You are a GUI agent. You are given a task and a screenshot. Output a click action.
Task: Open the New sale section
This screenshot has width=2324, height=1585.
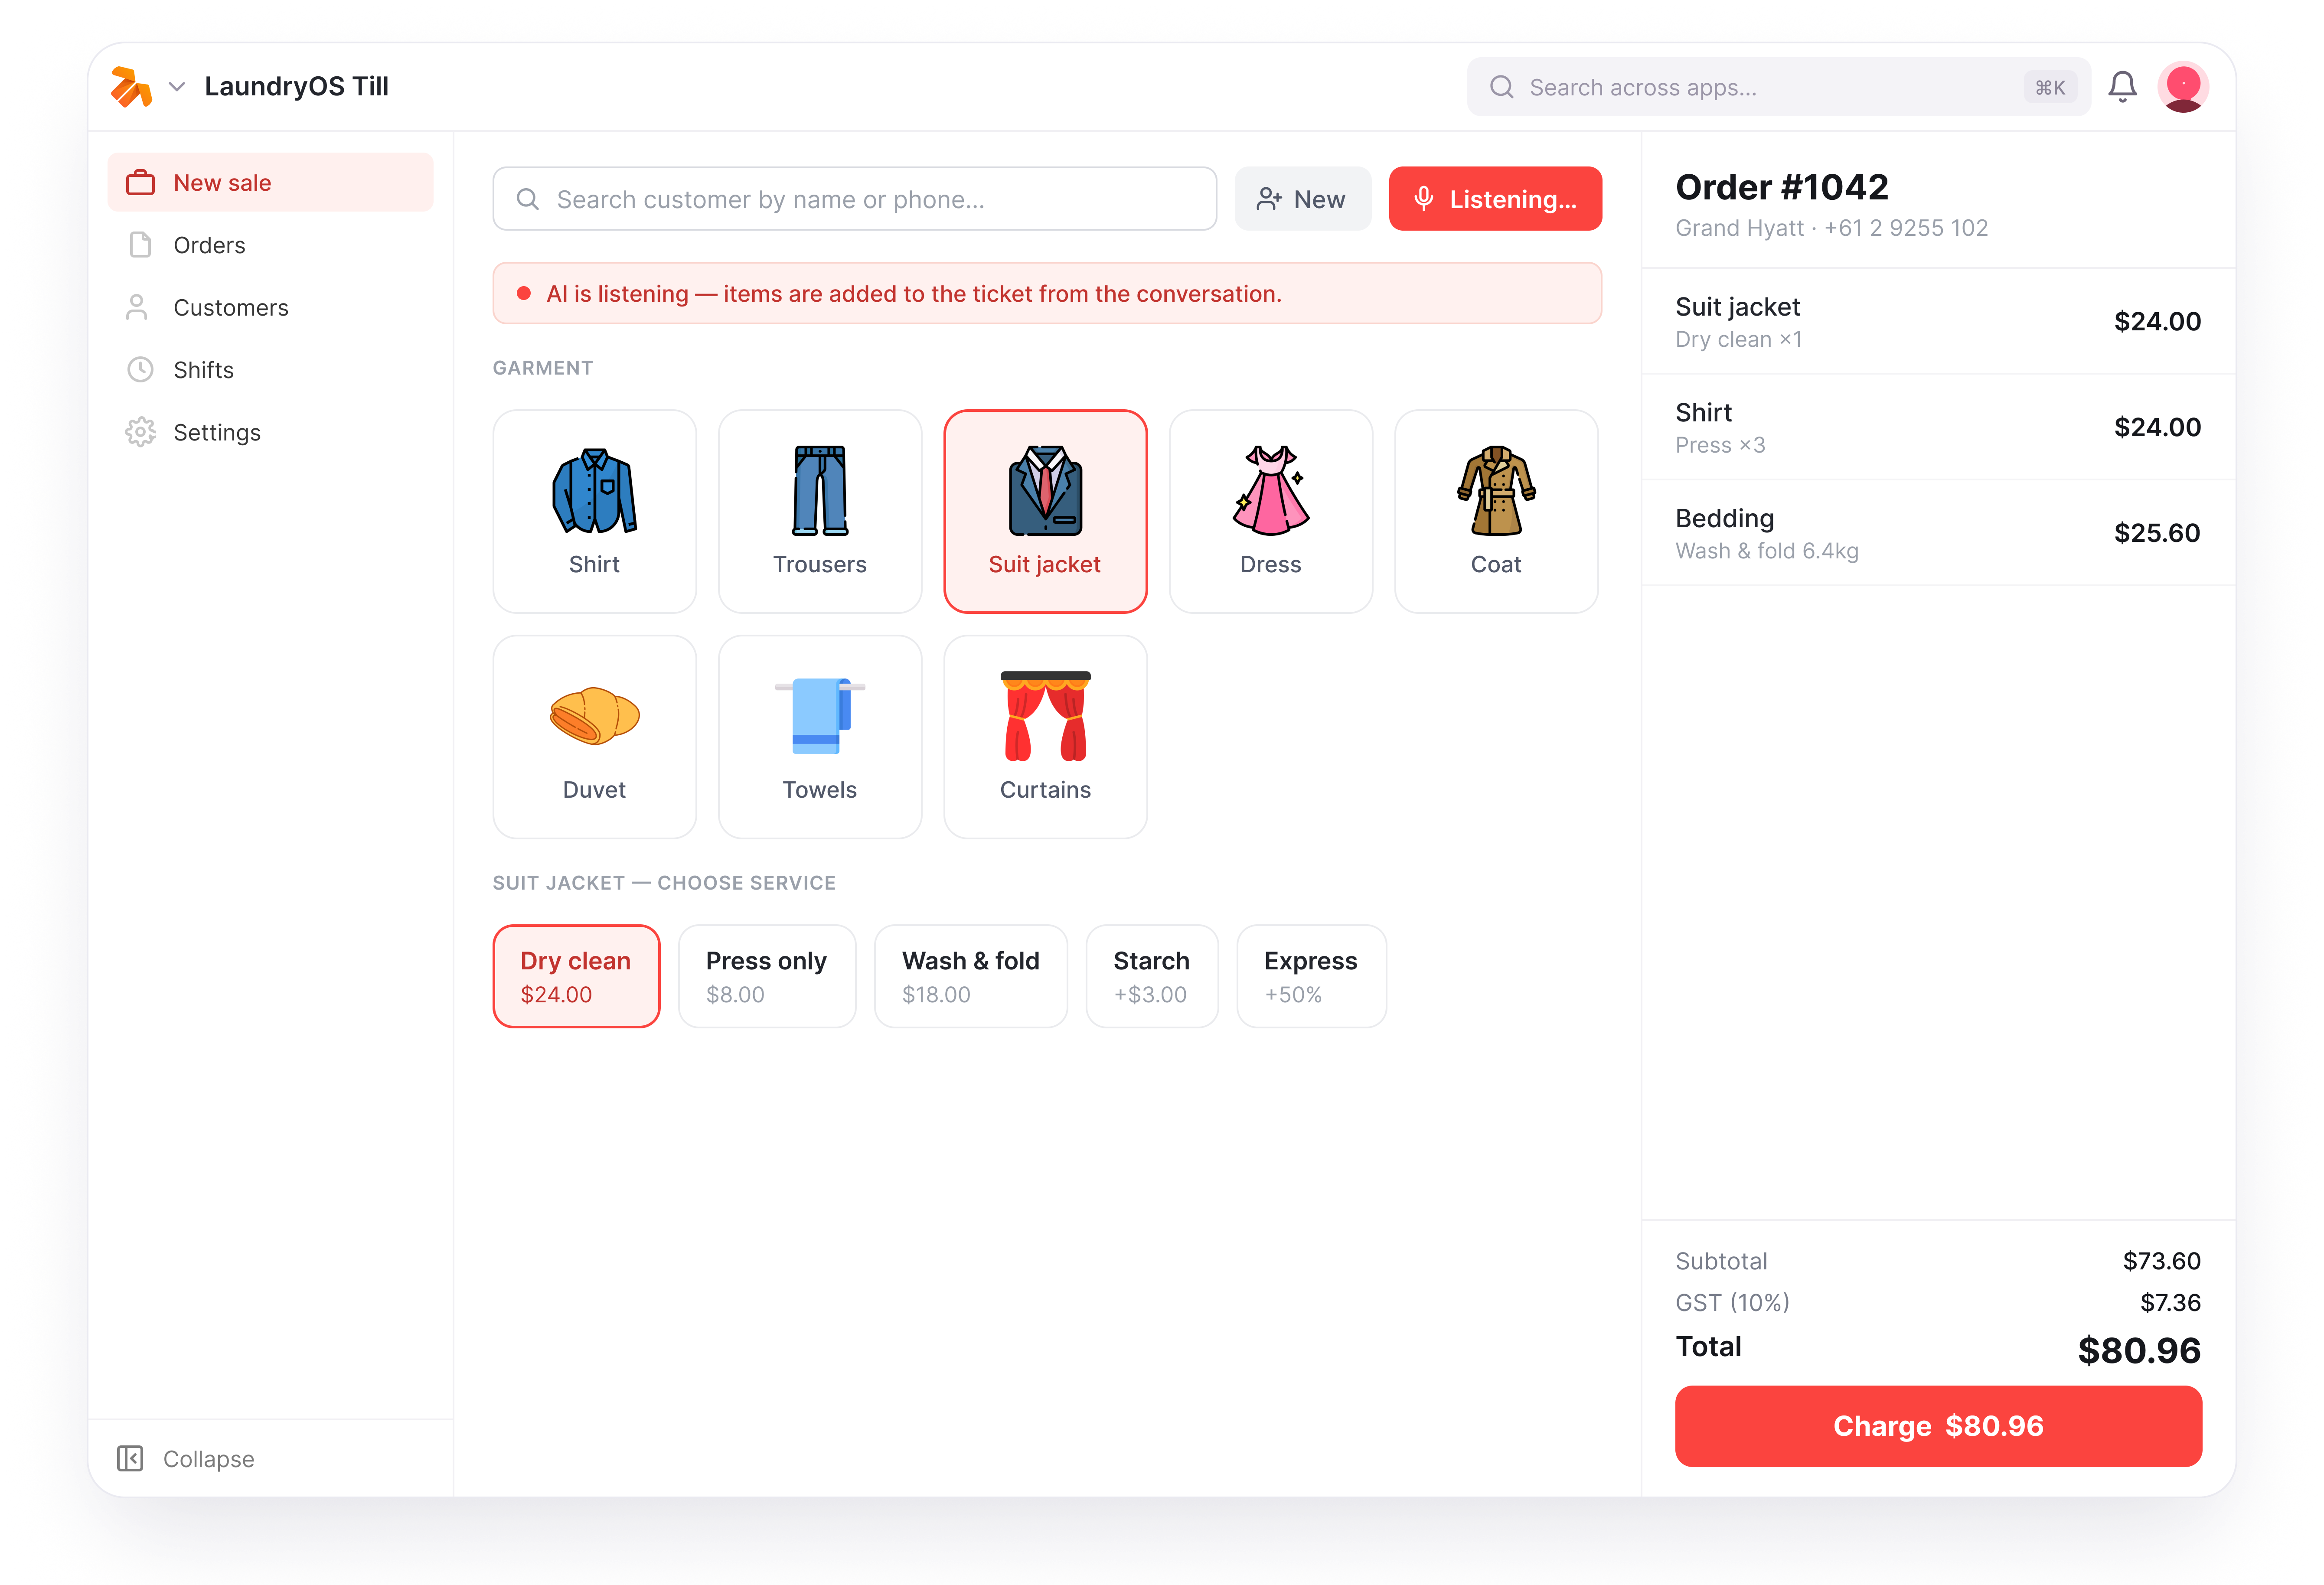tap(270, 182)
